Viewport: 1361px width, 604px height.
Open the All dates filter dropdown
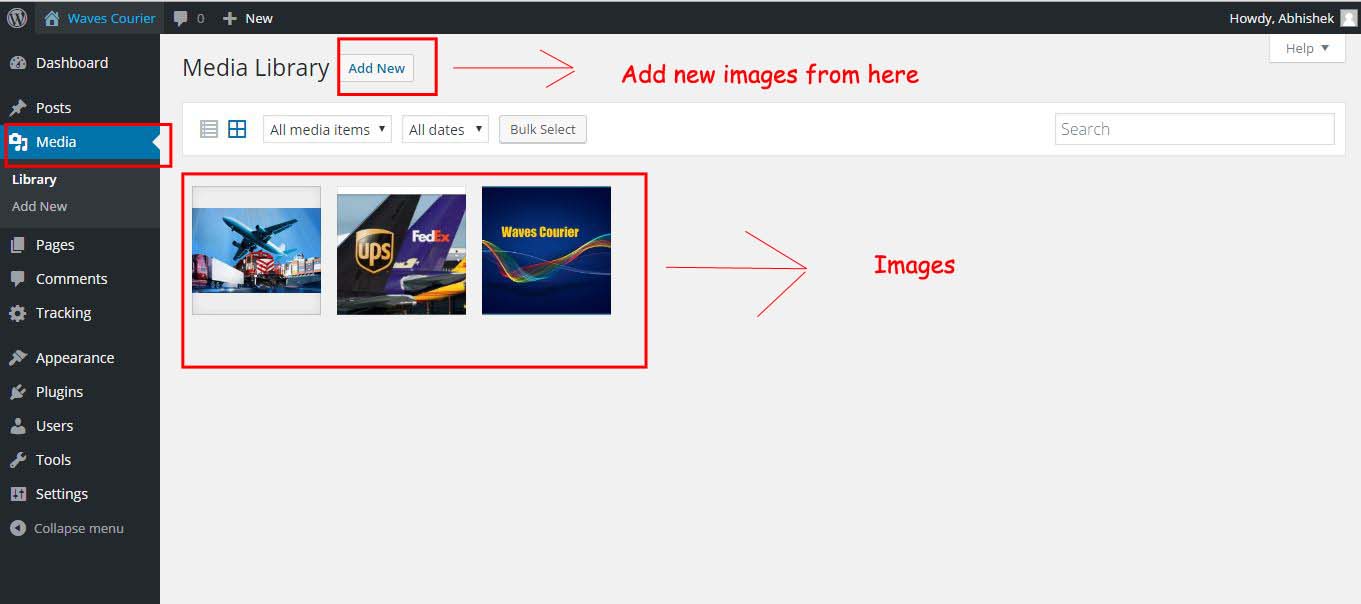click(445, 129)
